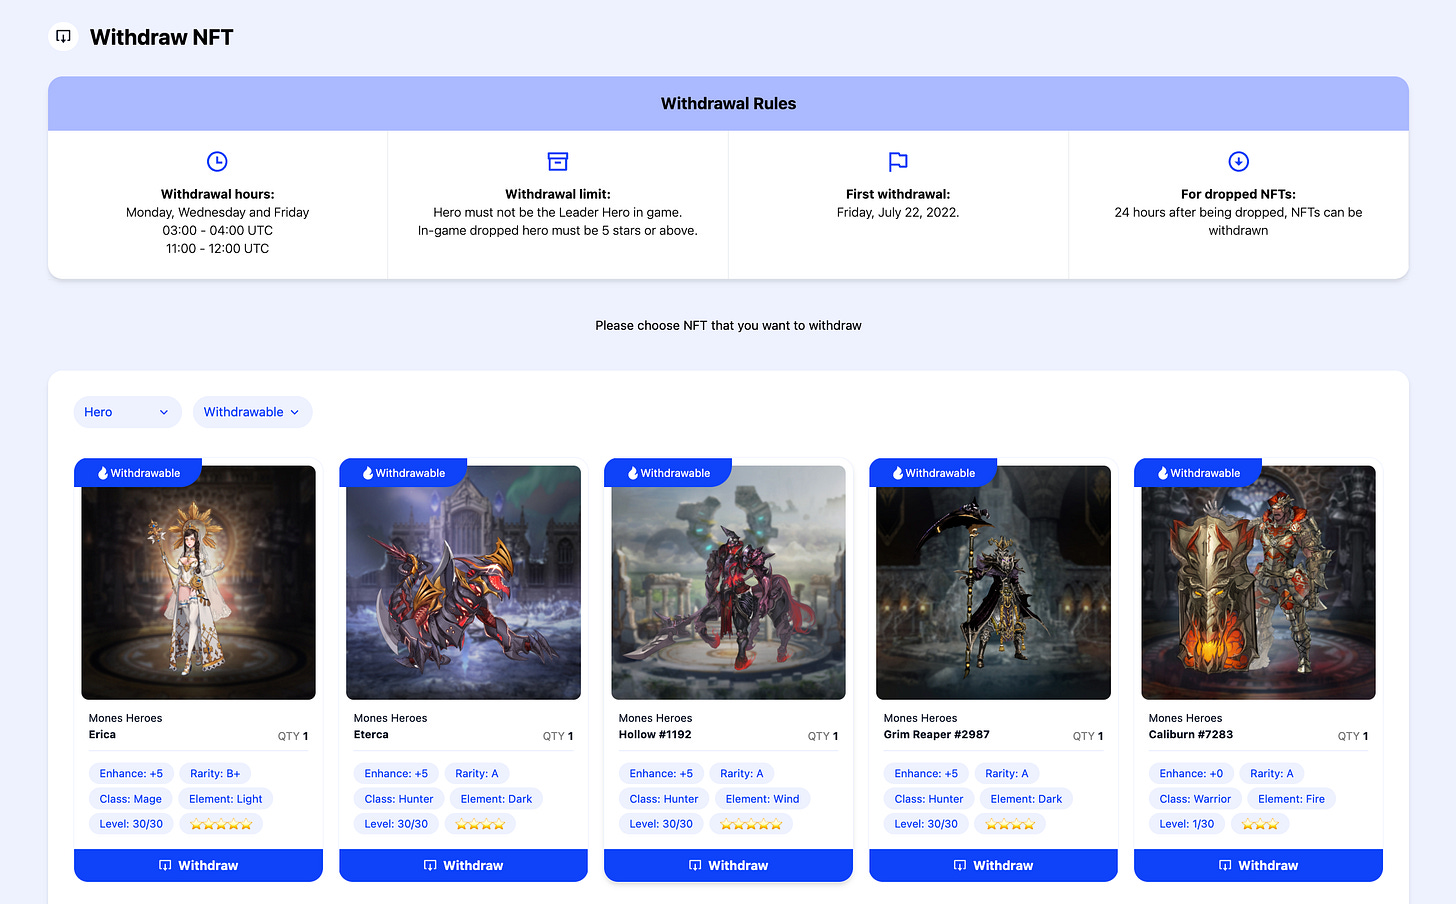Click the star rating on Grim Reaper #2987 card
This screenshot has height=904, width=1456.
1010,824
